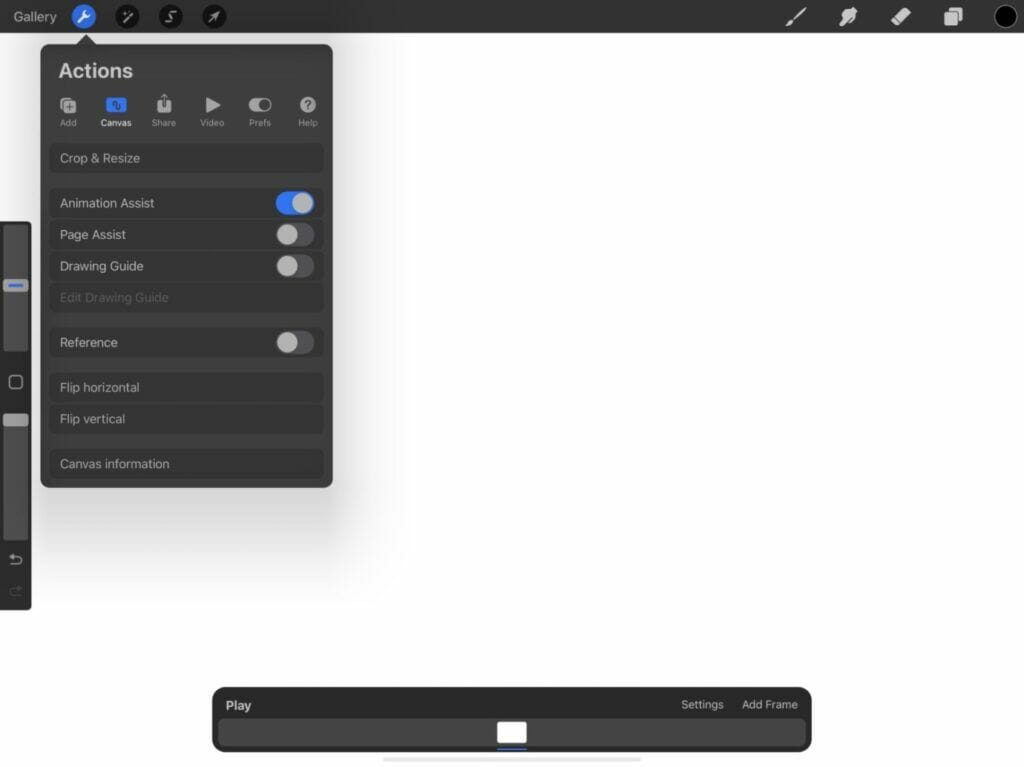Open the Share tab
Image resolution: width=1024 pixels, height=767 pixels.
164,111
